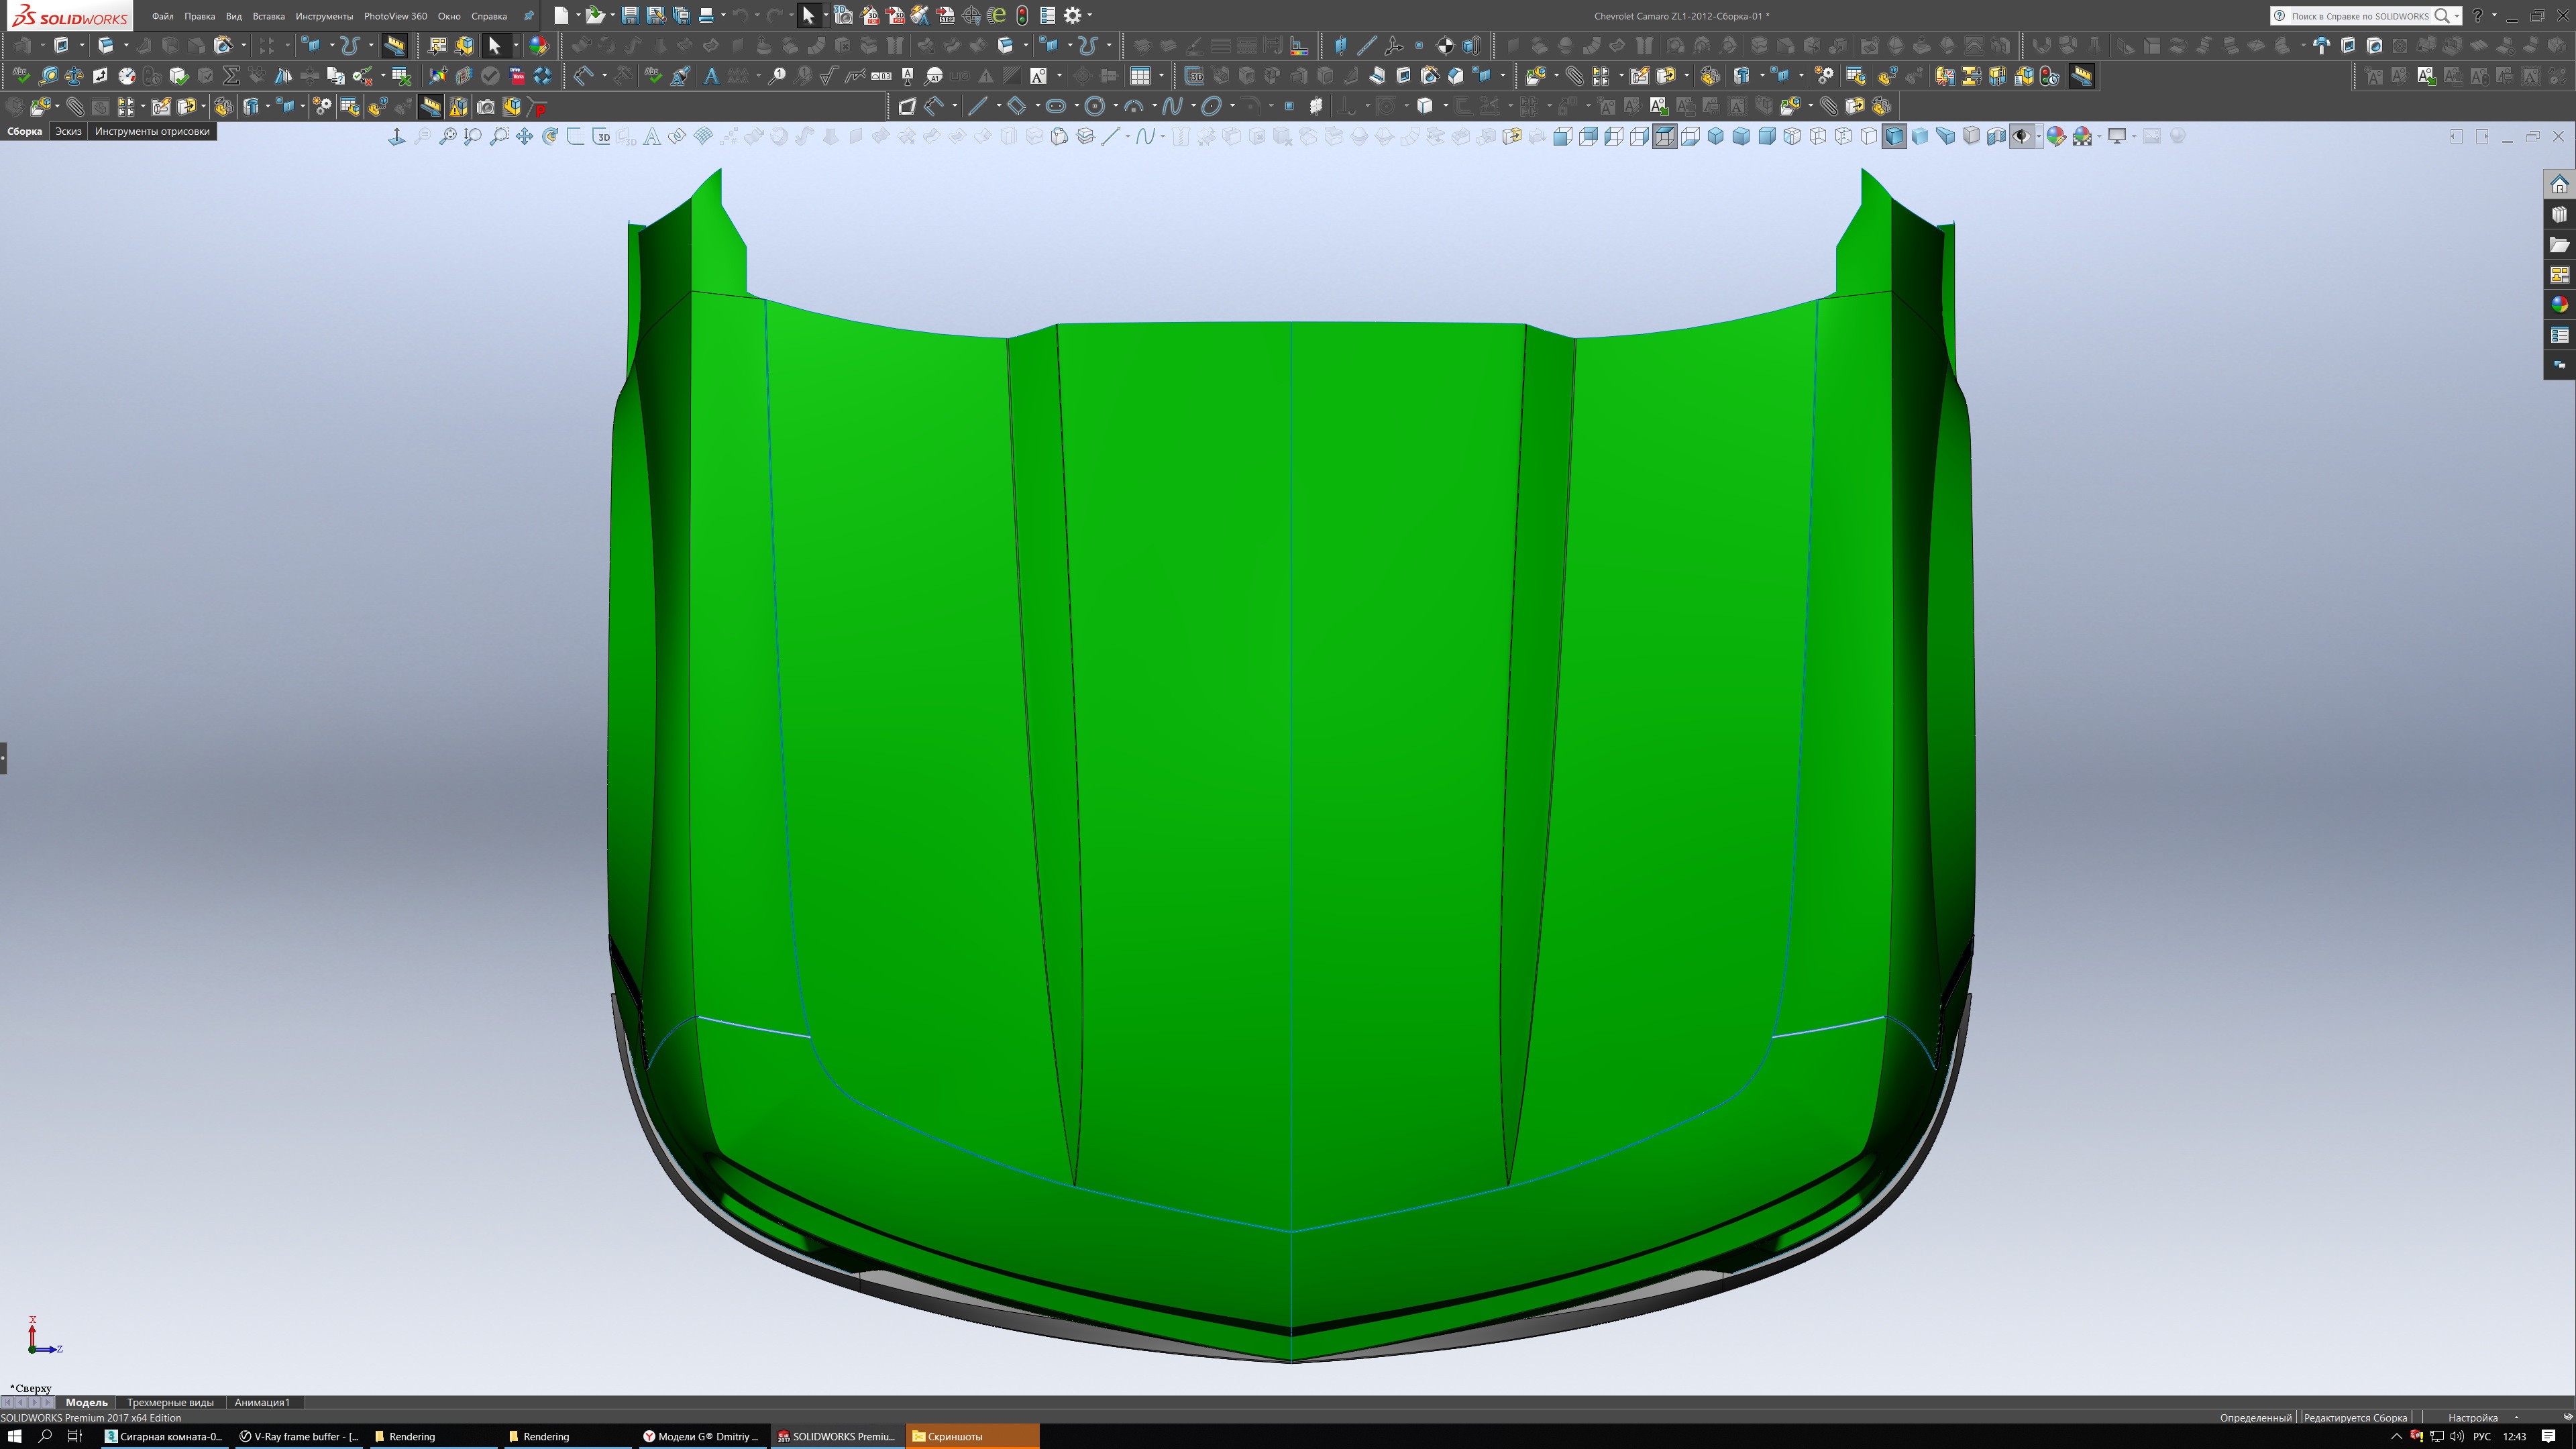Toggle Shaded With Edges display style
Screen dimensions: 2576x1449
coord(1894,137)
